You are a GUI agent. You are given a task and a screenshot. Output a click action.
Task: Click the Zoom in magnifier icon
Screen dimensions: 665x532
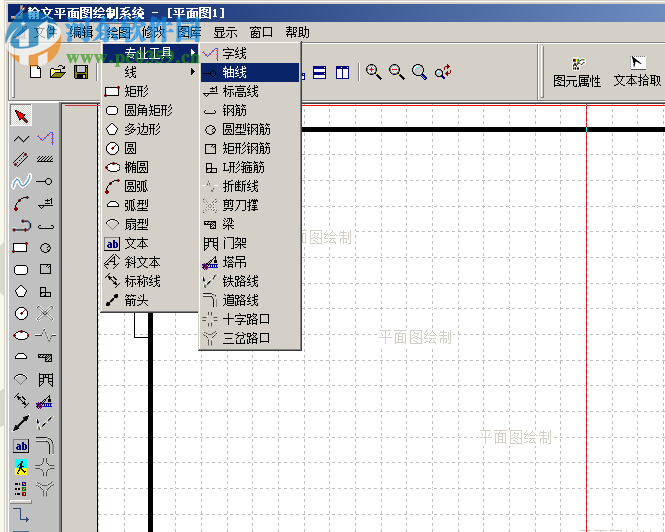(374, 72)
